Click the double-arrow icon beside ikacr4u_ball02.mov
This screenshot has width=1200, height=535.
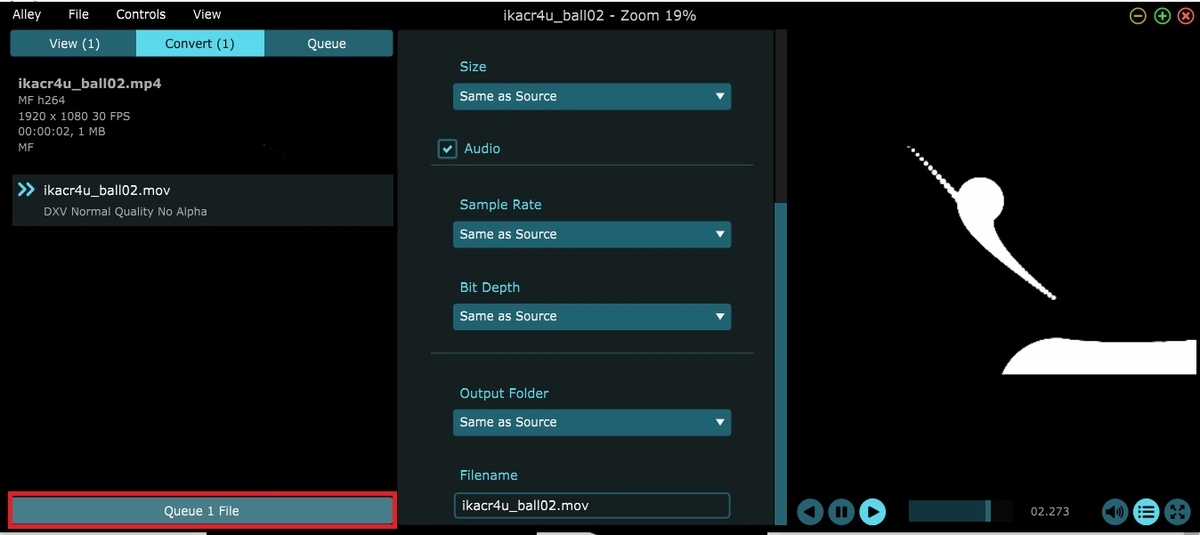click(27, 190)
